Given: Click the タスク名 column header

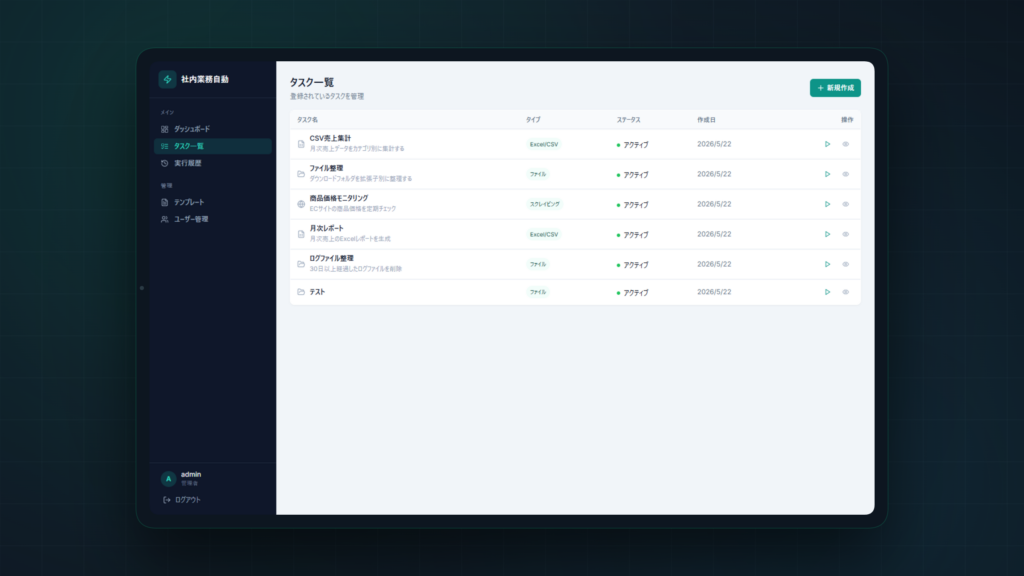Looking at the screenshot, I should point(308,120).
